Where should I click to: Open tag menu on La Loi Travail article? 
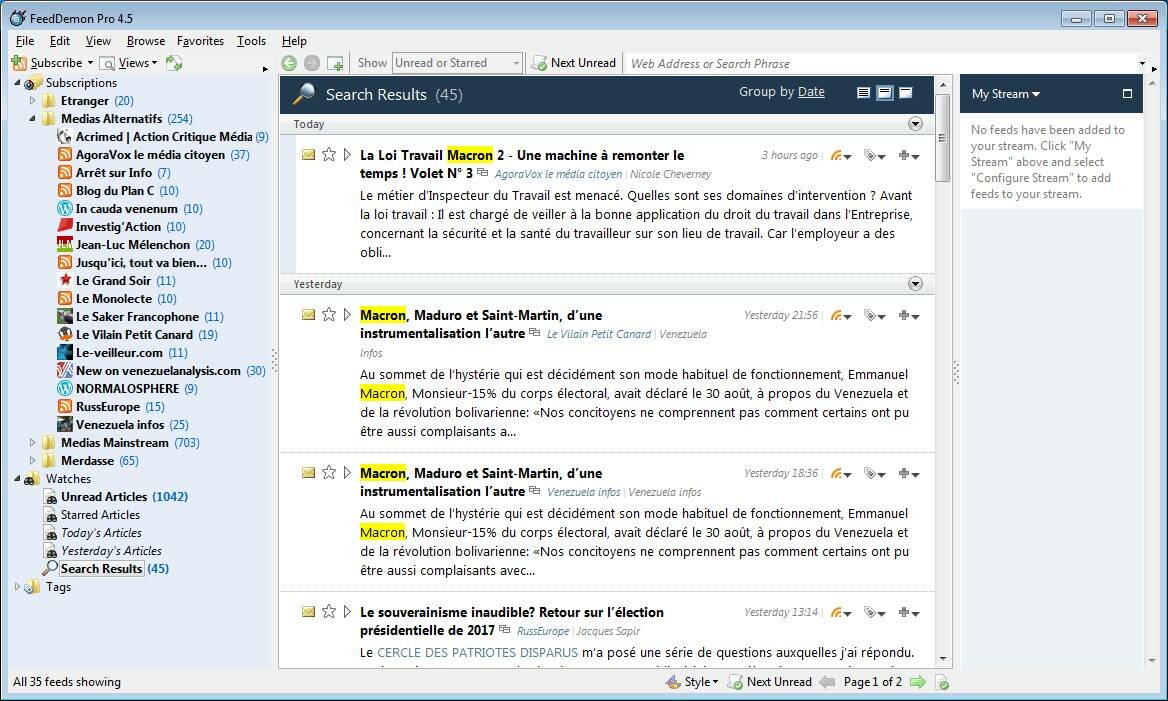875,156
